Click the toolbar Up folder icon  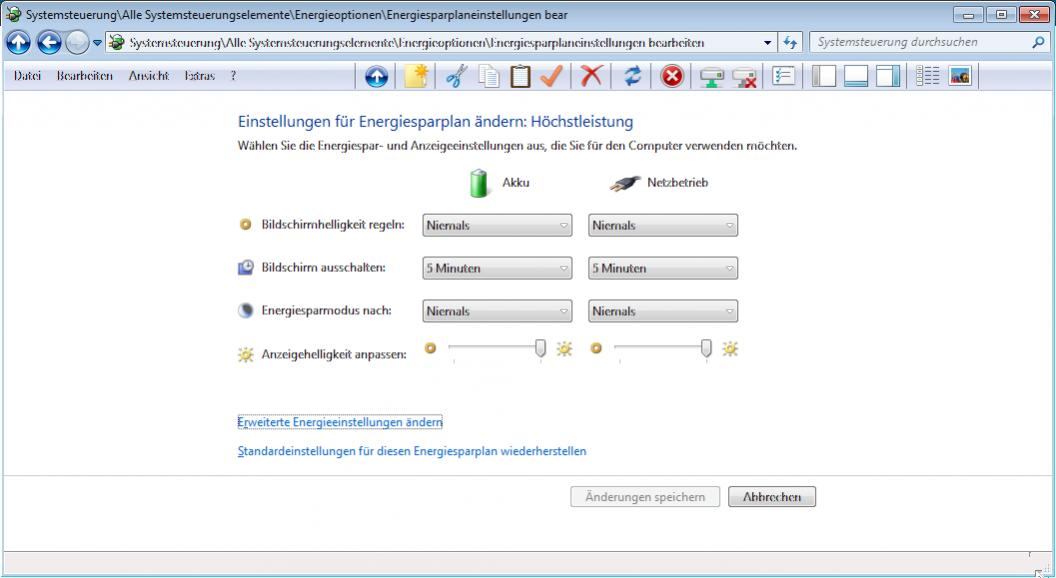[376, 76]
